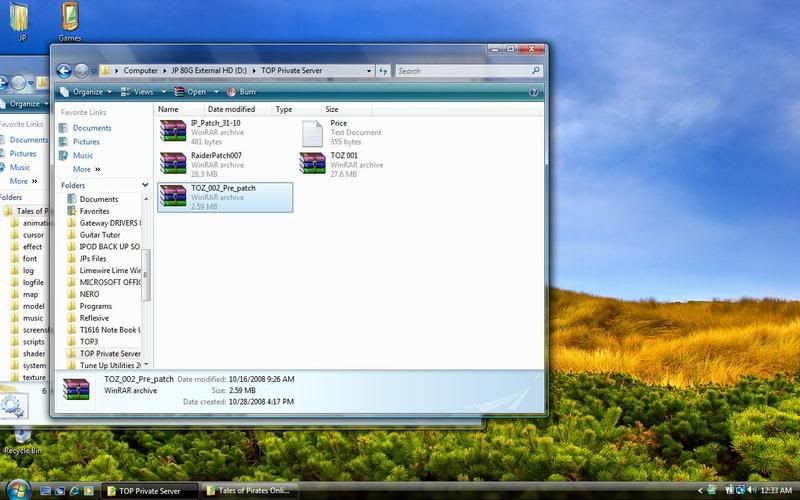This screenshot has height=500, width=800.
Task: Collapse the Folders pane chevron
Action: (x=145, y=185)
